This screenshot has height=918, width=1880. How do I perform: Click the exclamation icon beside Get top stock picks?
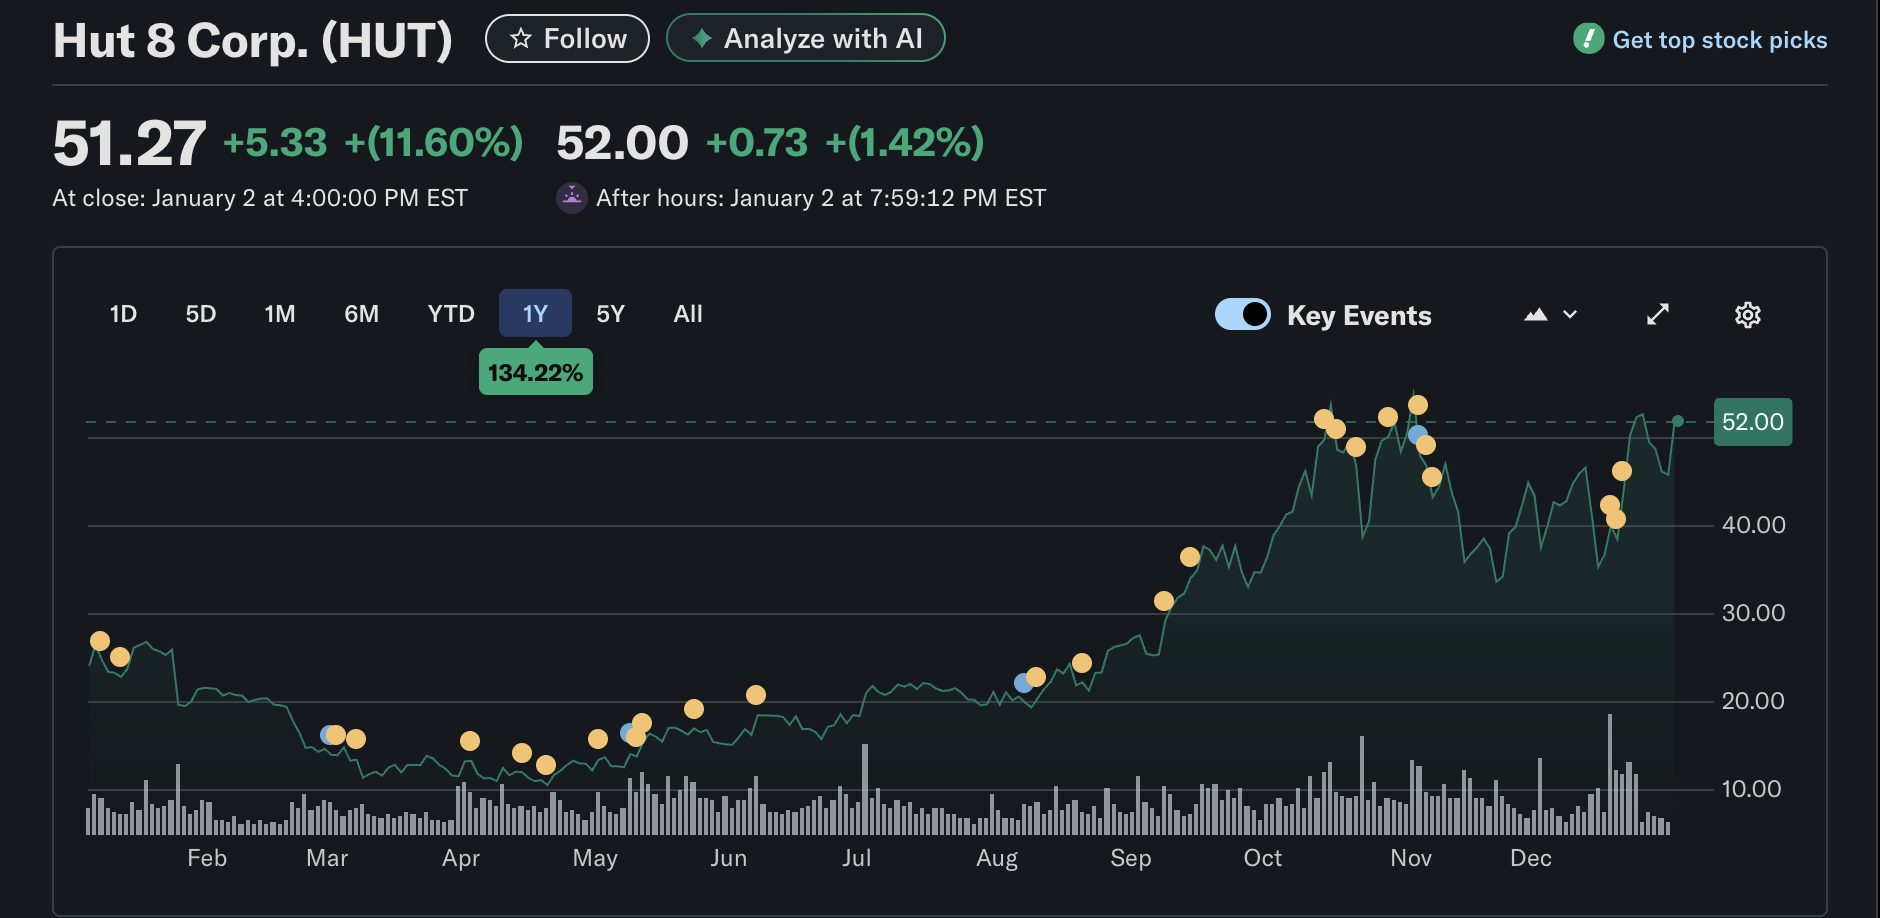1588,40
